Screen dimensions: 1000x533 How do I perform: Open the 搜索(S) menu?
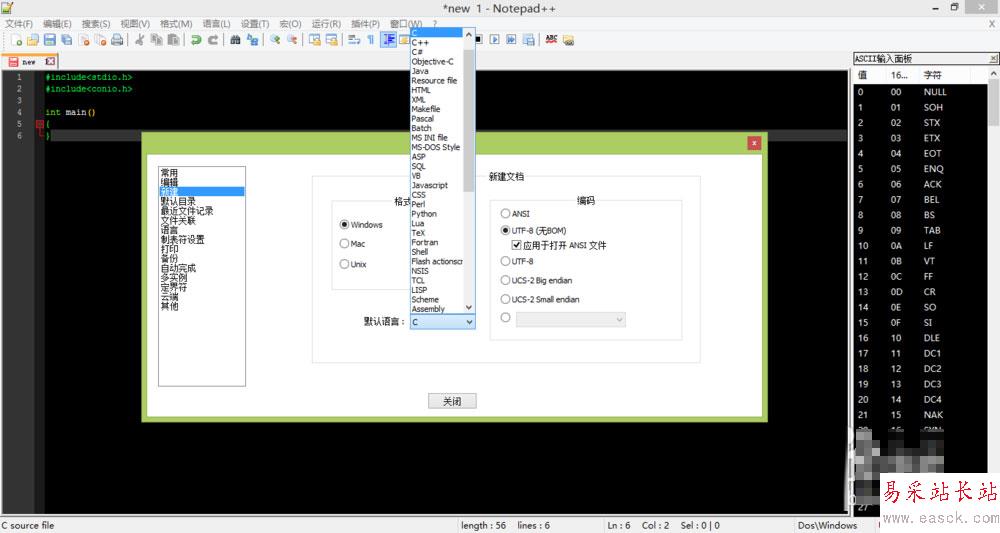tap(96, 24)
